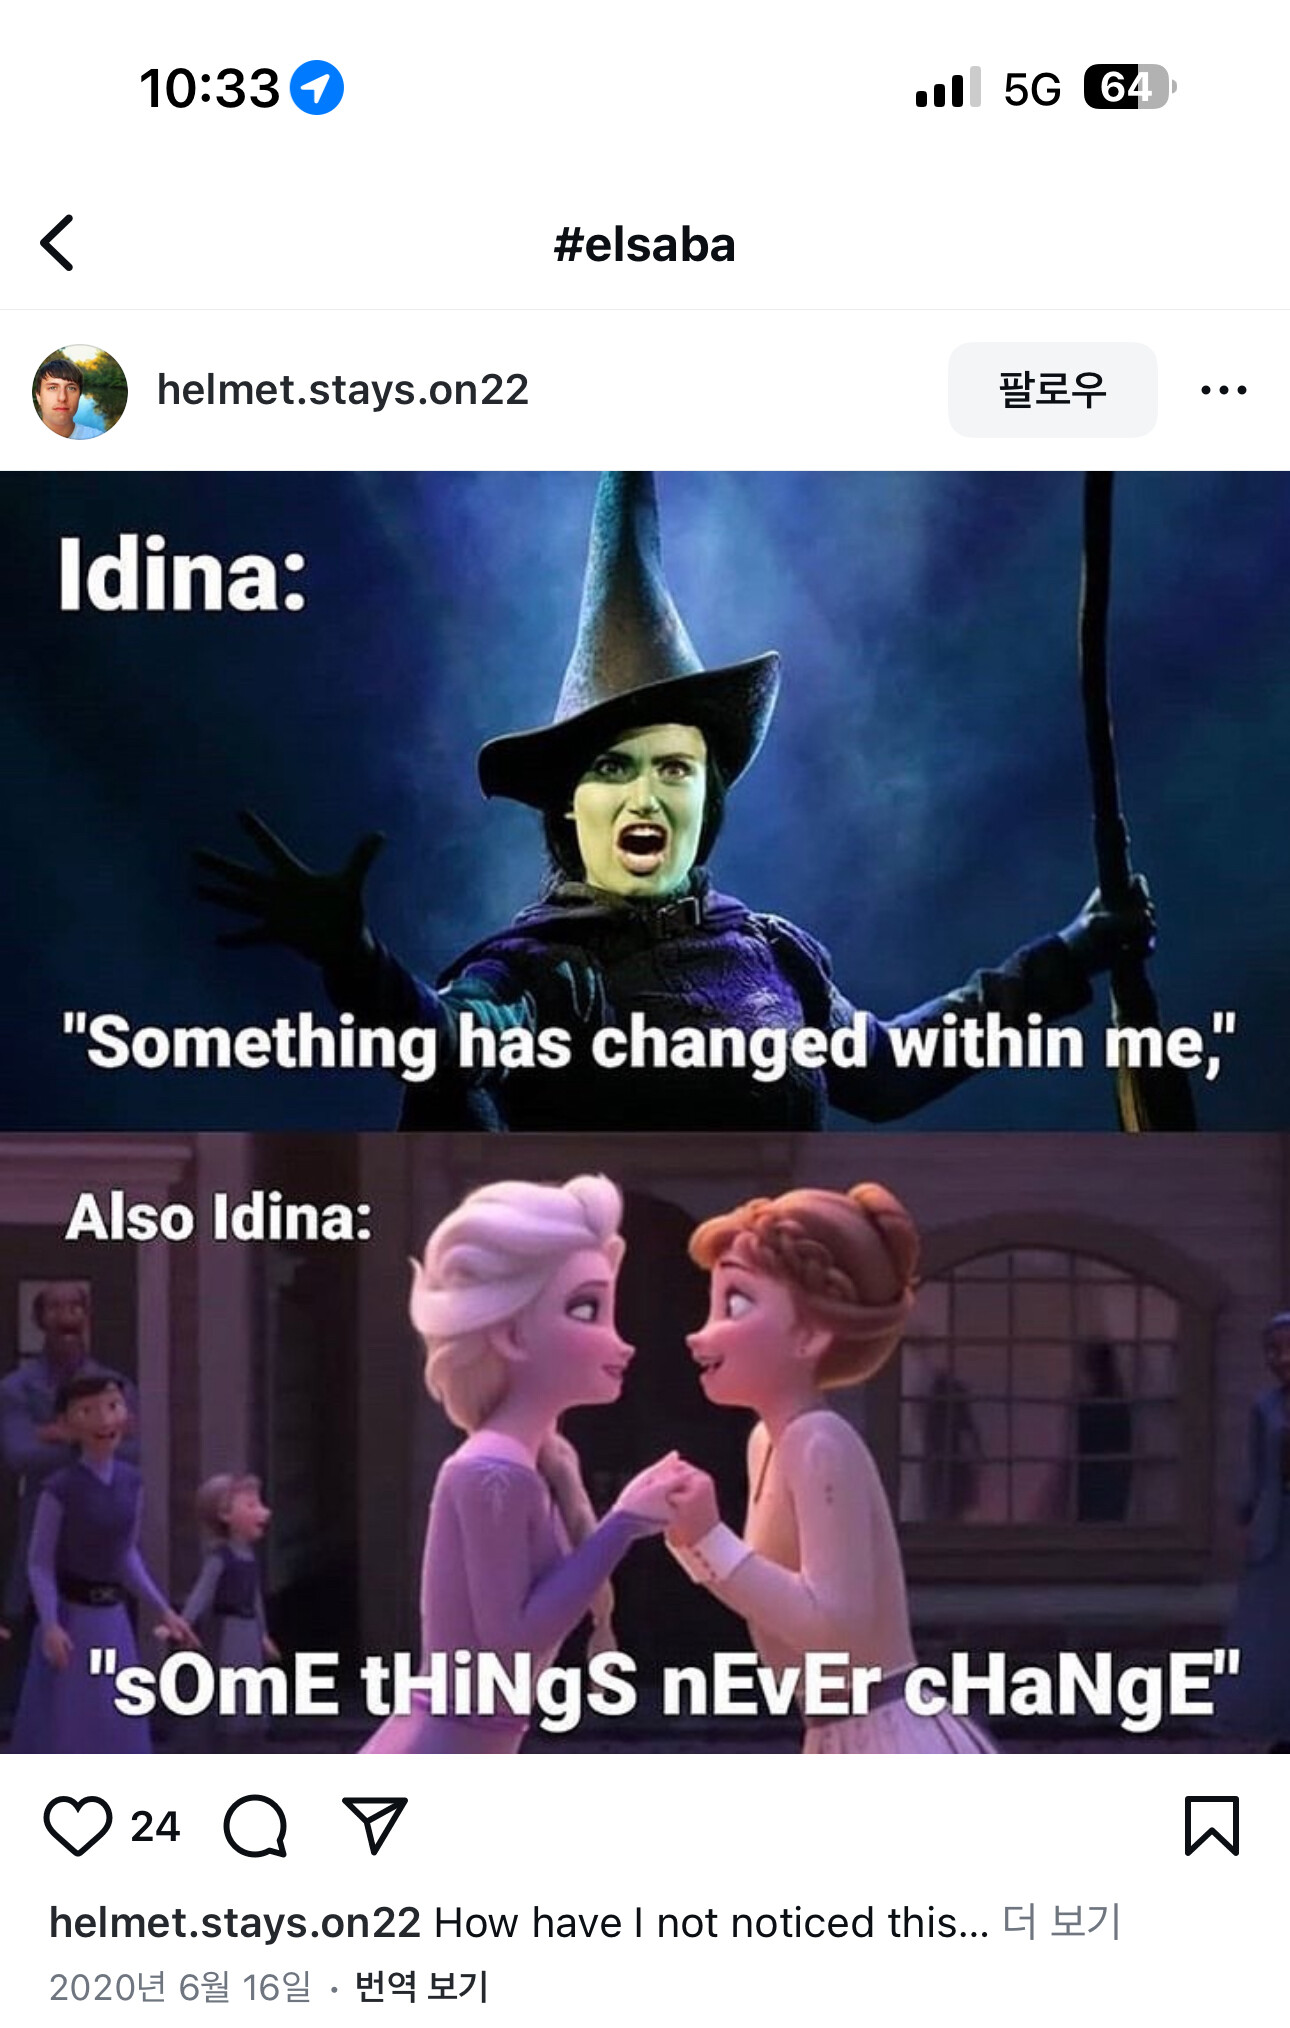Tap the #elsaba hashtag title
Screen dimensions: 1290x2028
[x=645, y=244]
